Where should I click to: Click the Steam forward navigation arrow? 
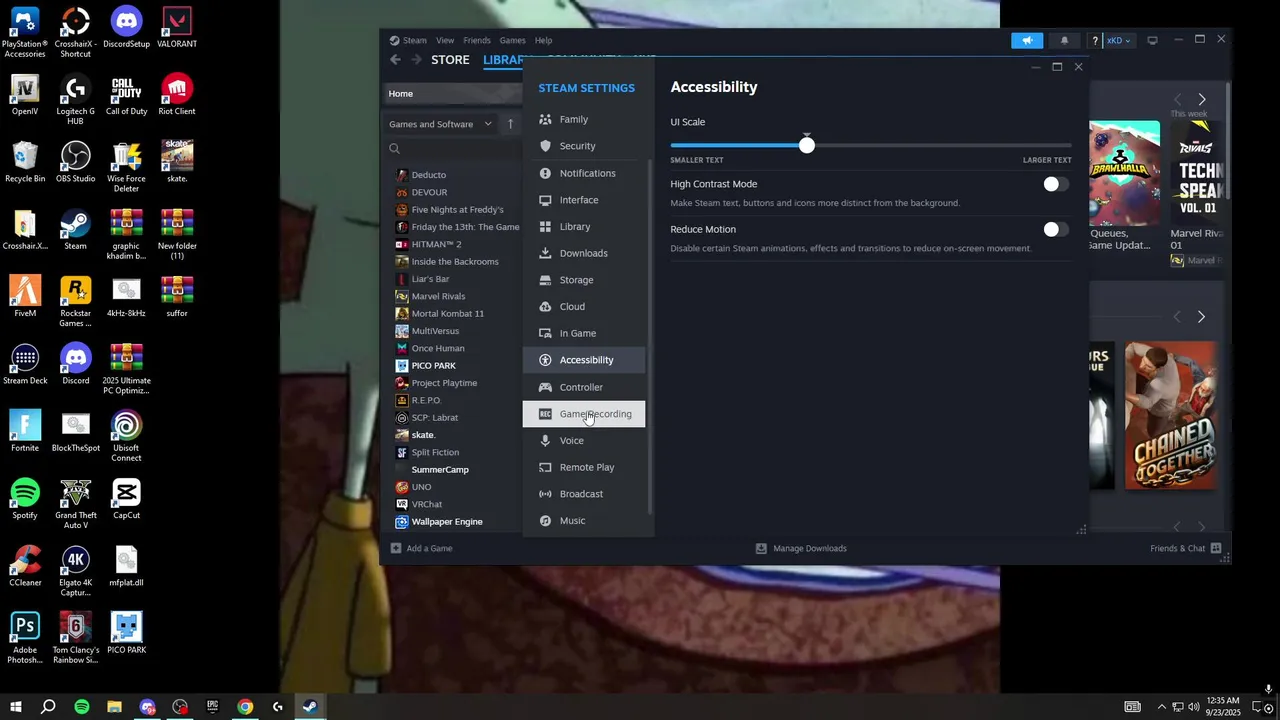click(416, 60)
